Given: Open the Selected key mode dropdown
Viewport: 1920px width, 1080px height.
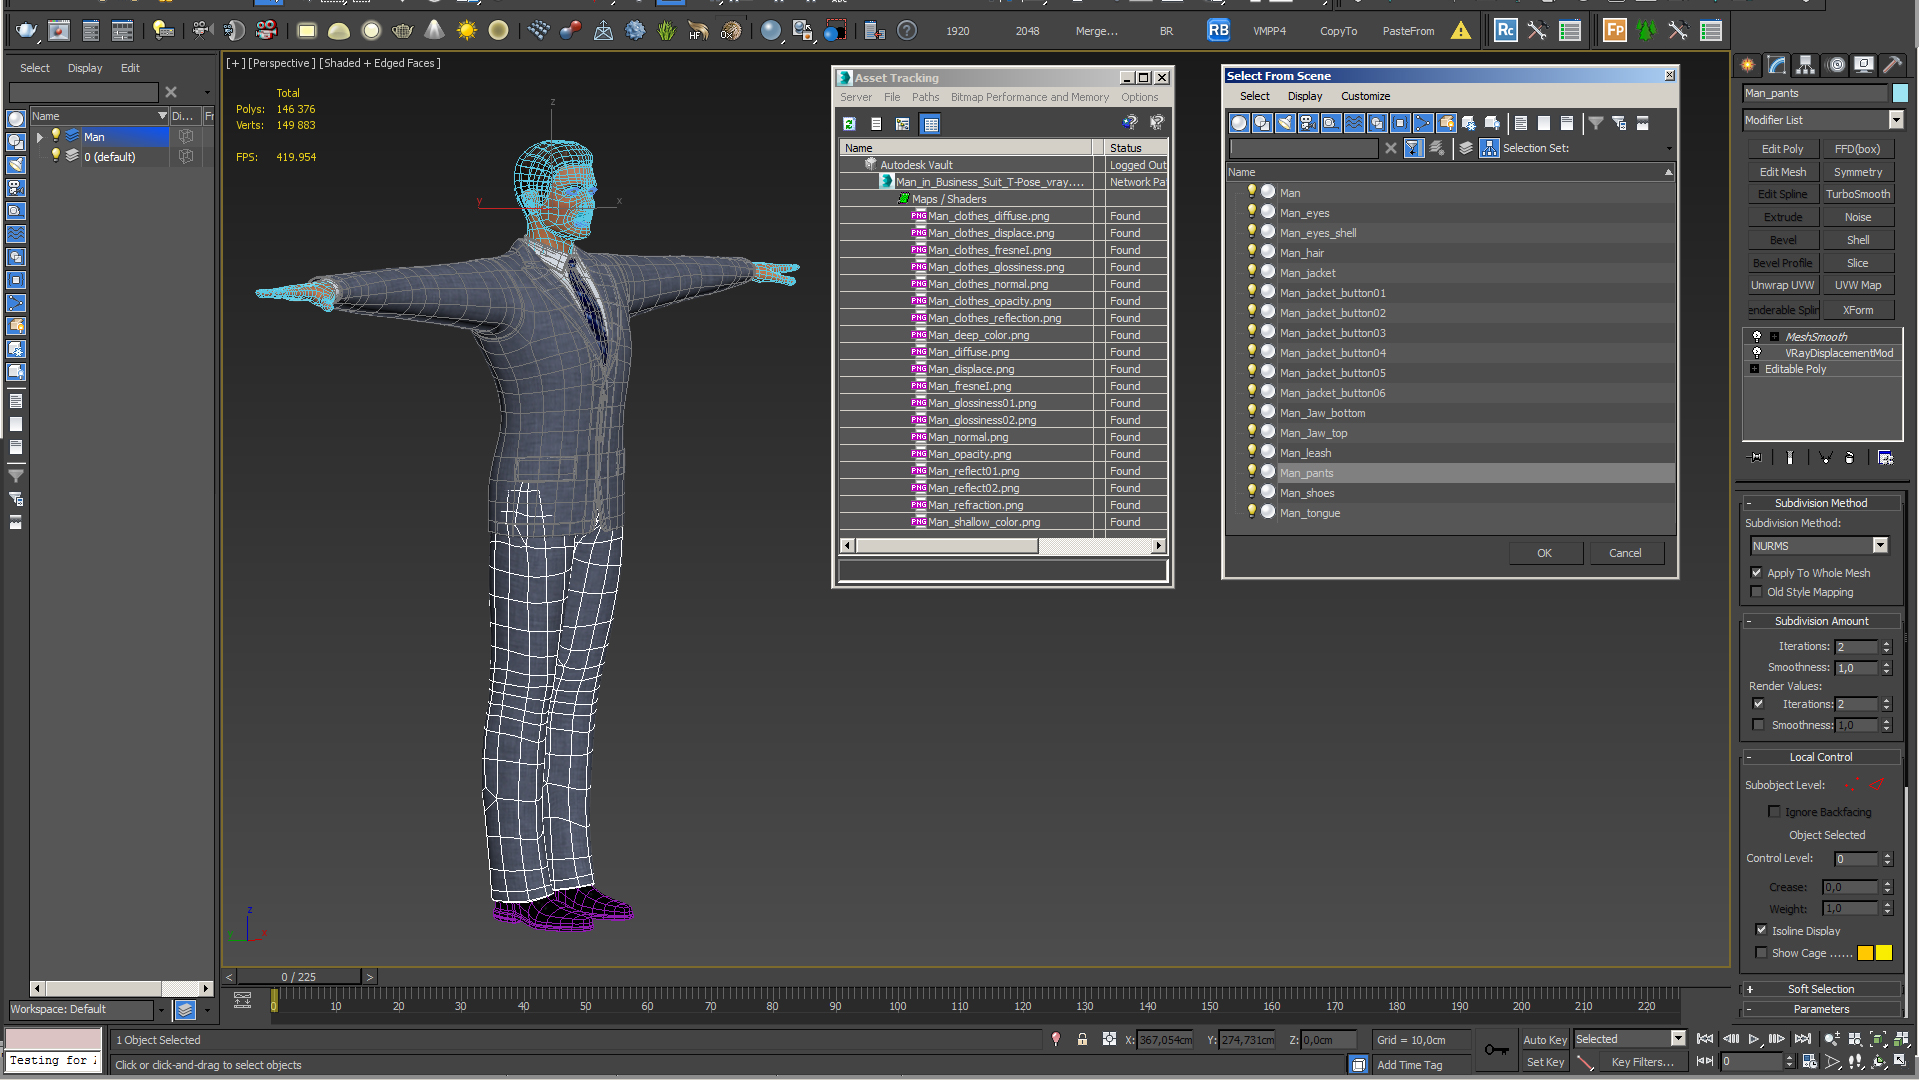Looking at the screenshot, I should point(1678,1039).
